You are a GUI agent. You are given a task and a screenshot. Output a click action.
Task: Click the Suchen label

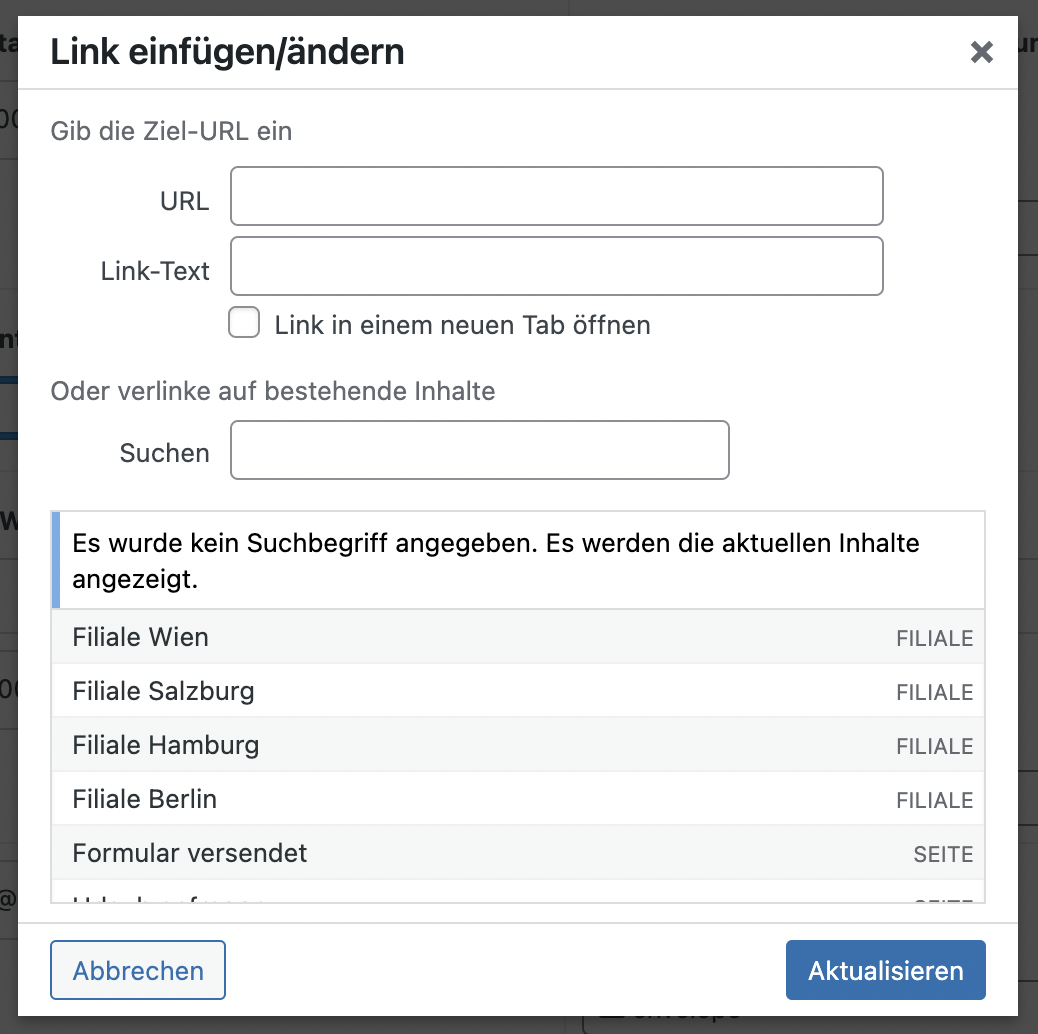pos(164,453)
